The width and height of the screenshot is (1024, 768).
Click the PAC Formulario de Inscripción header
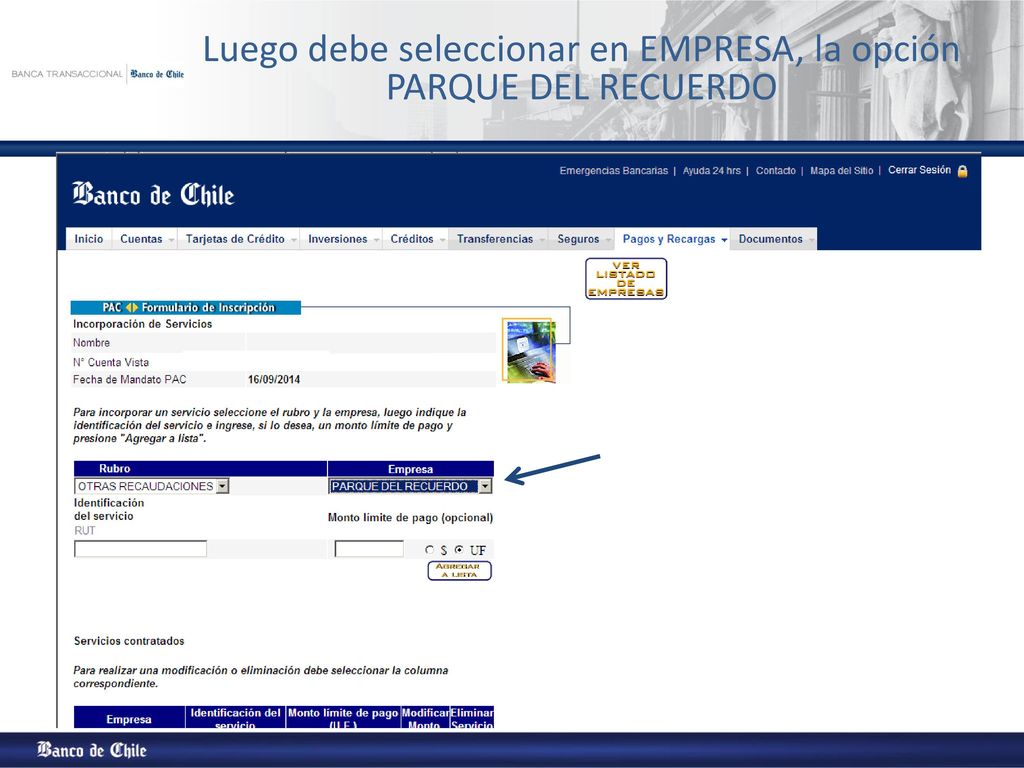coord(186,308)
